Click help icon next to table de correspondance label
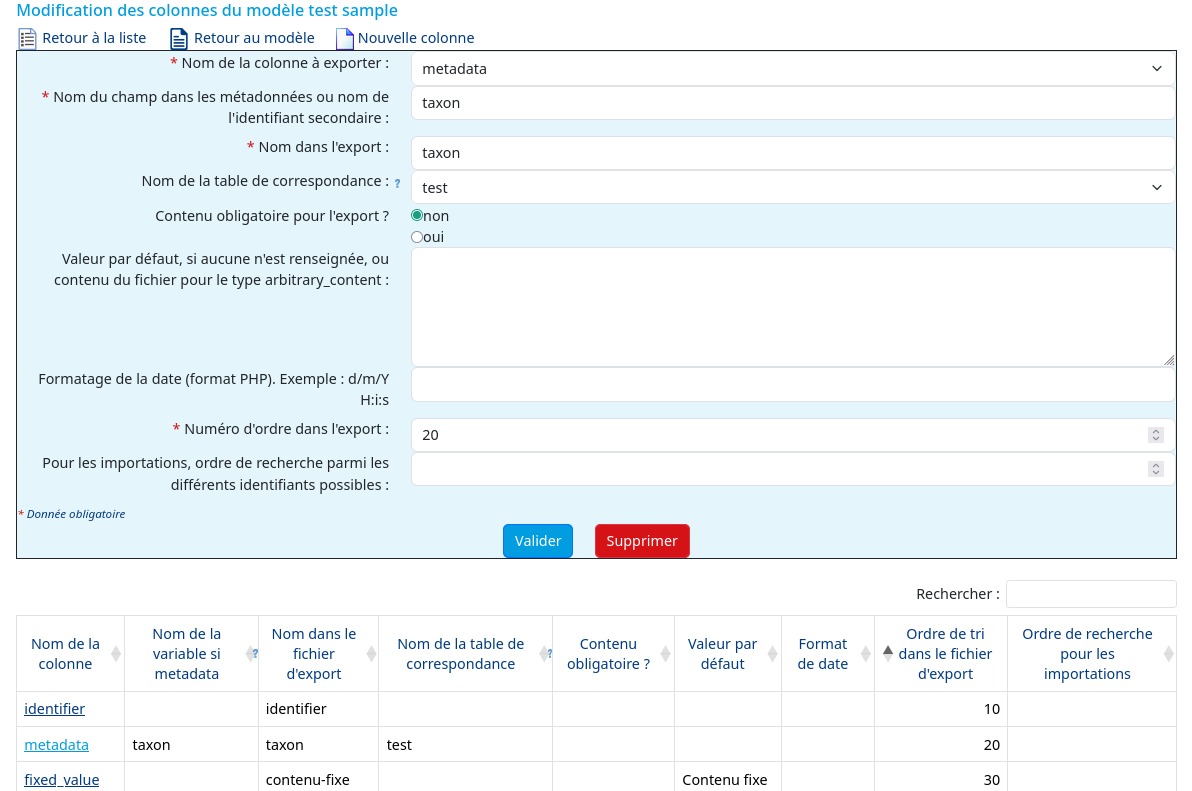Image resolution: width=1192 pixels, height=791 pixels. [x=398, y=183]
